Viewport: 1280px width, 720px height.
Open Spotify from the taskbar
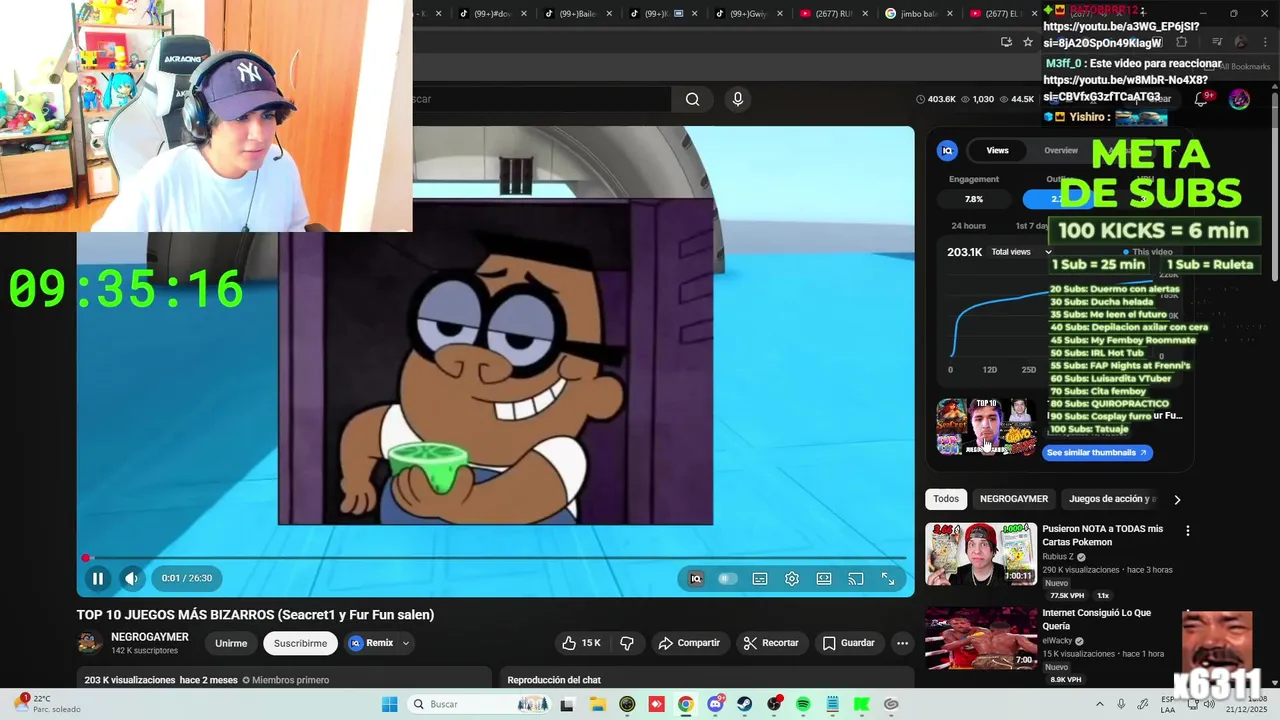803,704
